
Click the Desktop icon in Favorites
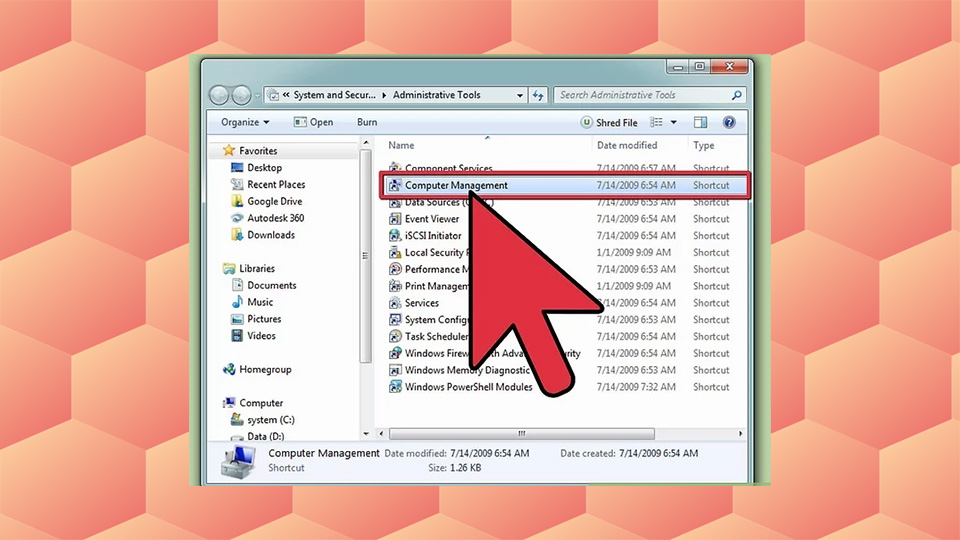pos(237,167)
